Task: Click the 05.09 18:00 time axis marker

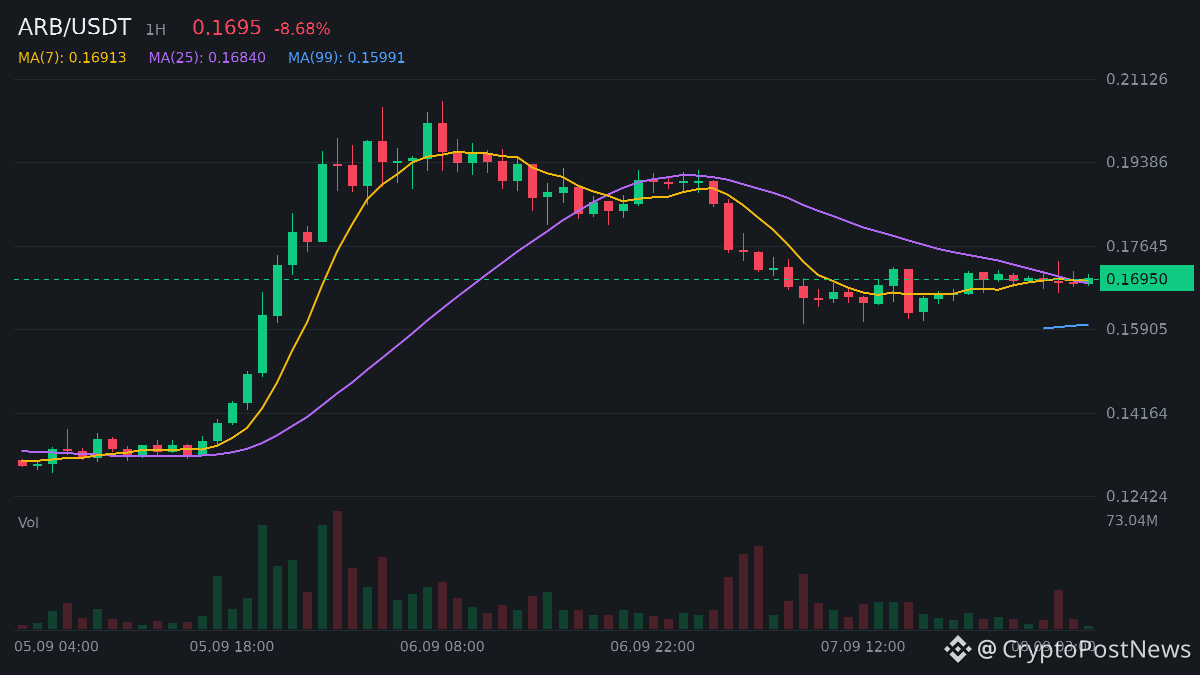Action: (232, 647)
